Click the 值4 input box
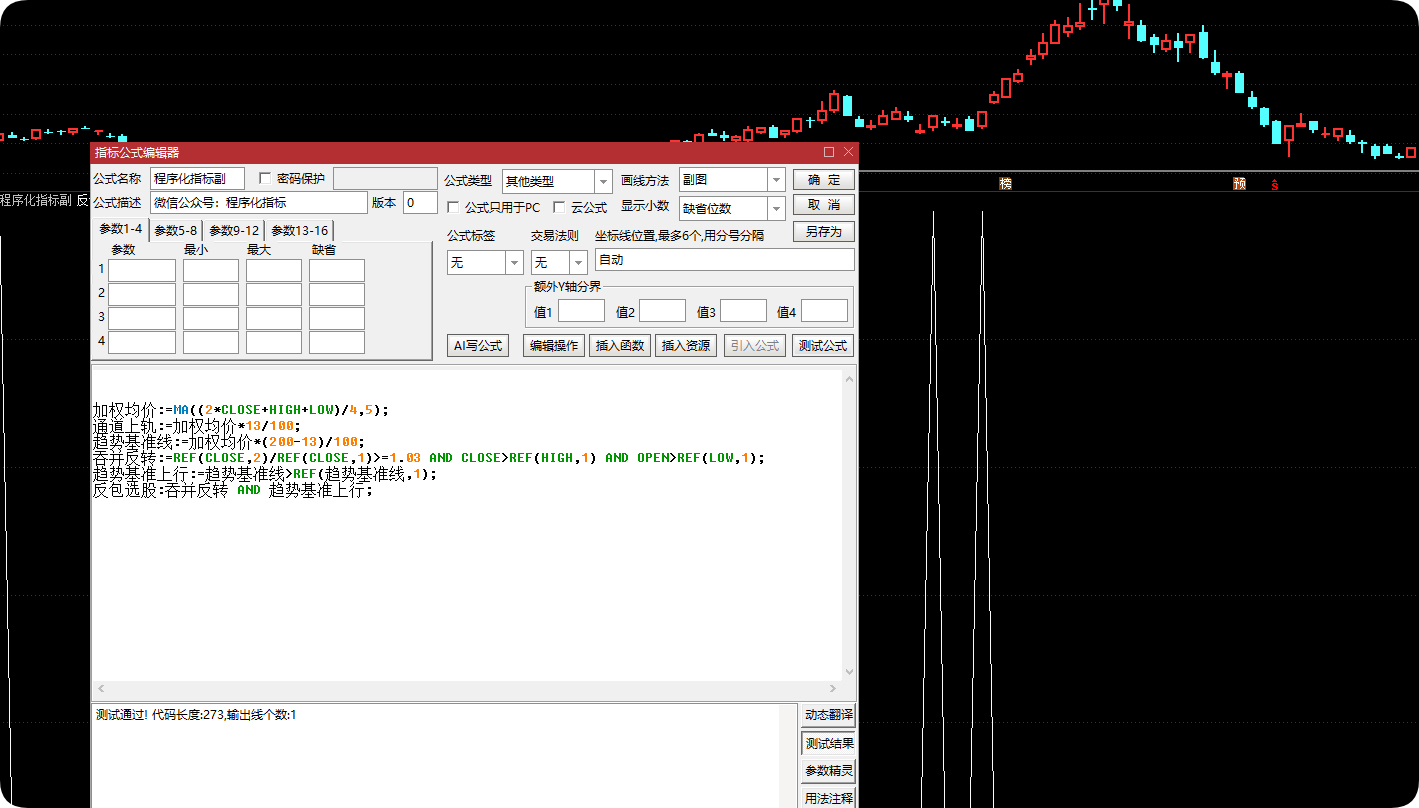This screenshot has width=1419, height=808. [824, 311]
